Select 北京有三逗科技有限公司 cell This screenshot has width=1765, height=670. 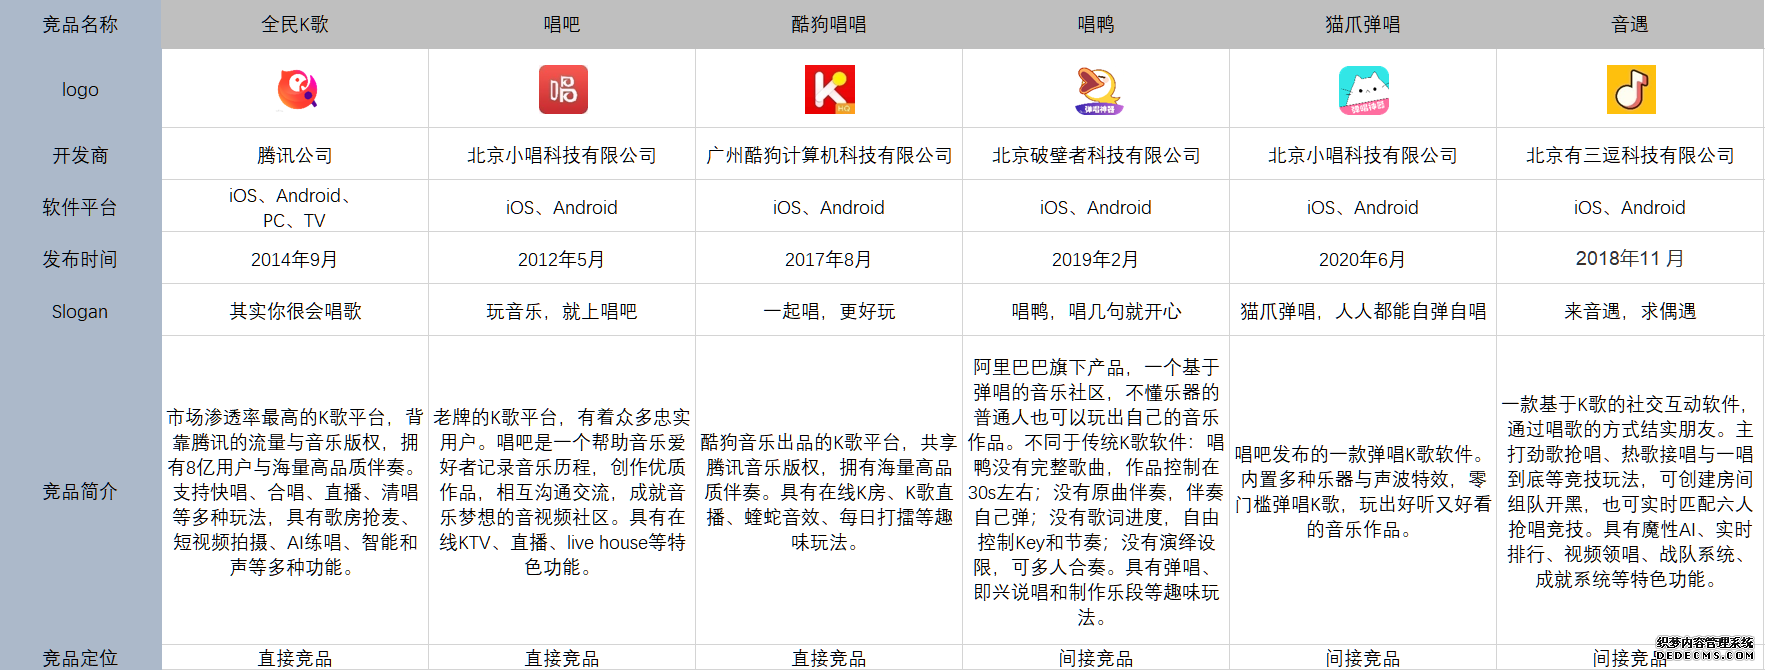coord(1630,155)
